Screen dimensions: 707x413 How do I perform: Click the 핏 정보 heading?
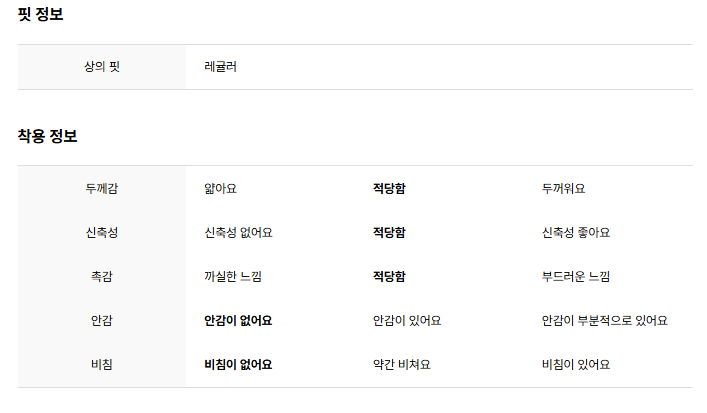[x=41, y=14]
